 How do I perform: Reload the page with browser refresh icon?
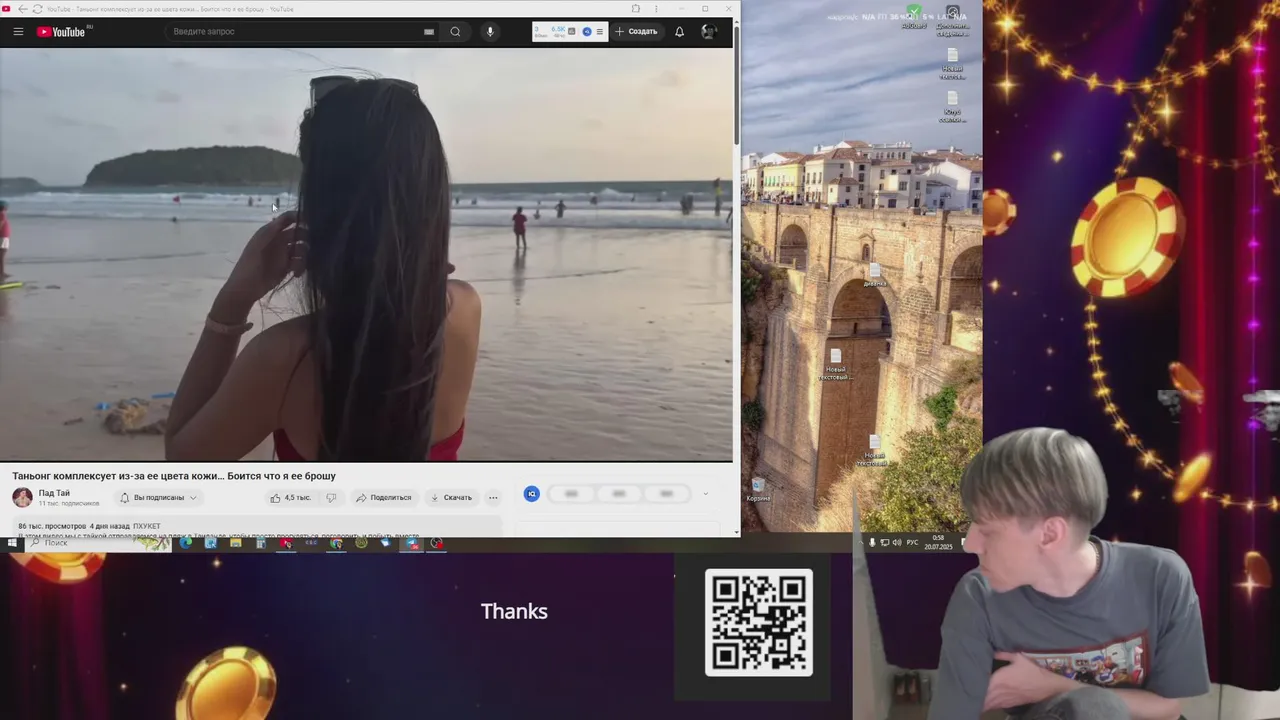tap(37, 9)
